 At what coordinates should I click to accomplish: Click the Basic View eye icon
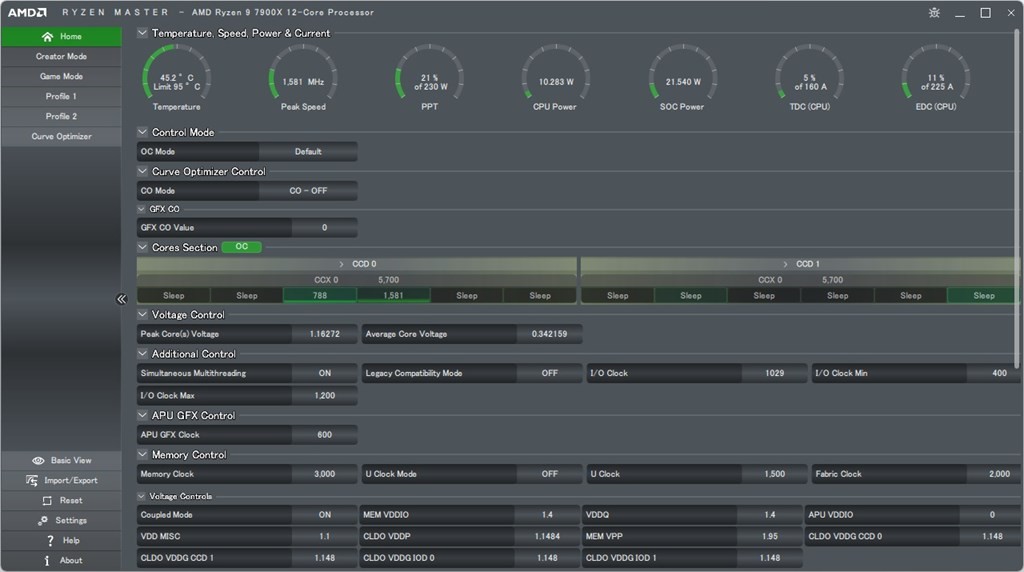(x=38, y=461)
